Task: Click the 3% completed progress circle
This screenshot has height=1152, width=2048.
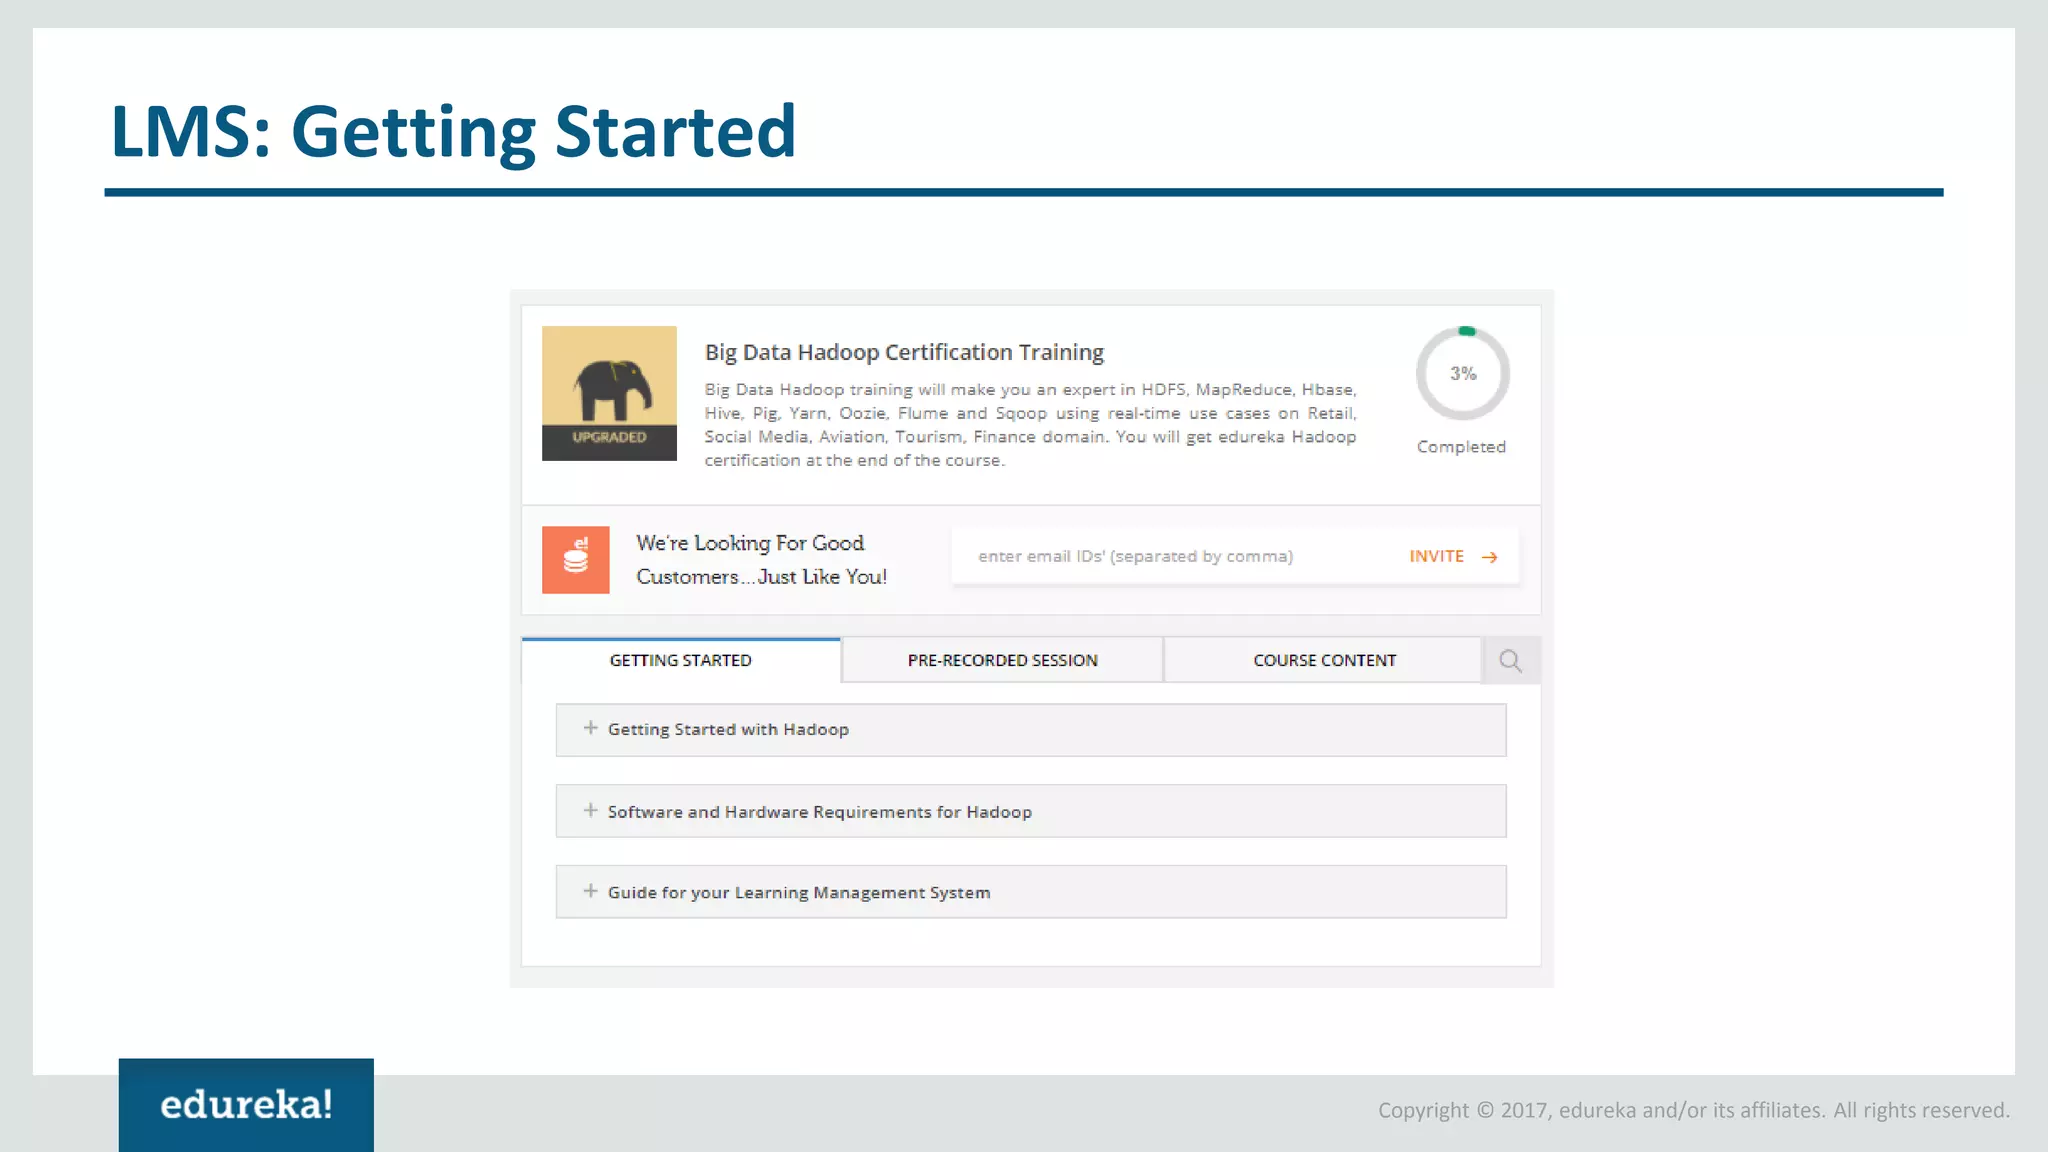Action: [x=1462, y=374]
